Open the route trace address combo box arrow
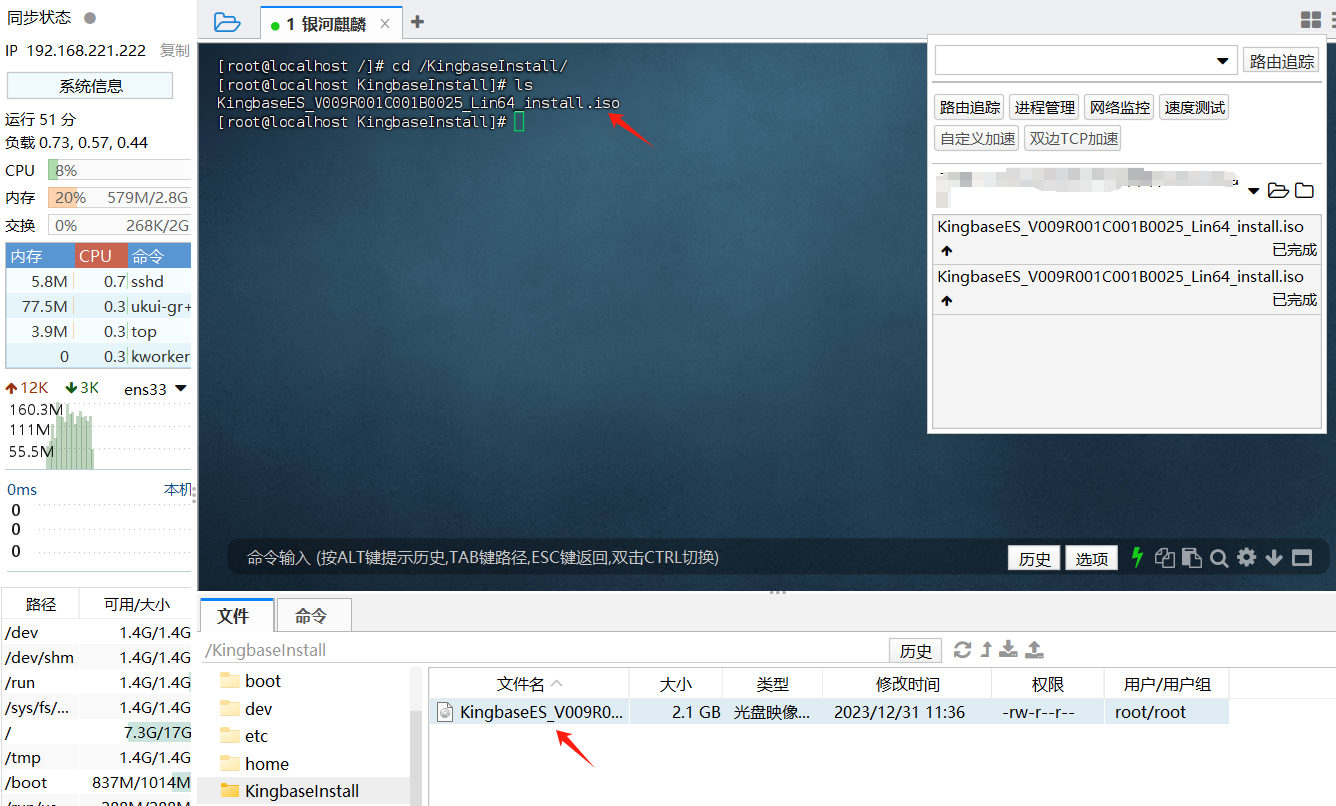 (1222, 61)
